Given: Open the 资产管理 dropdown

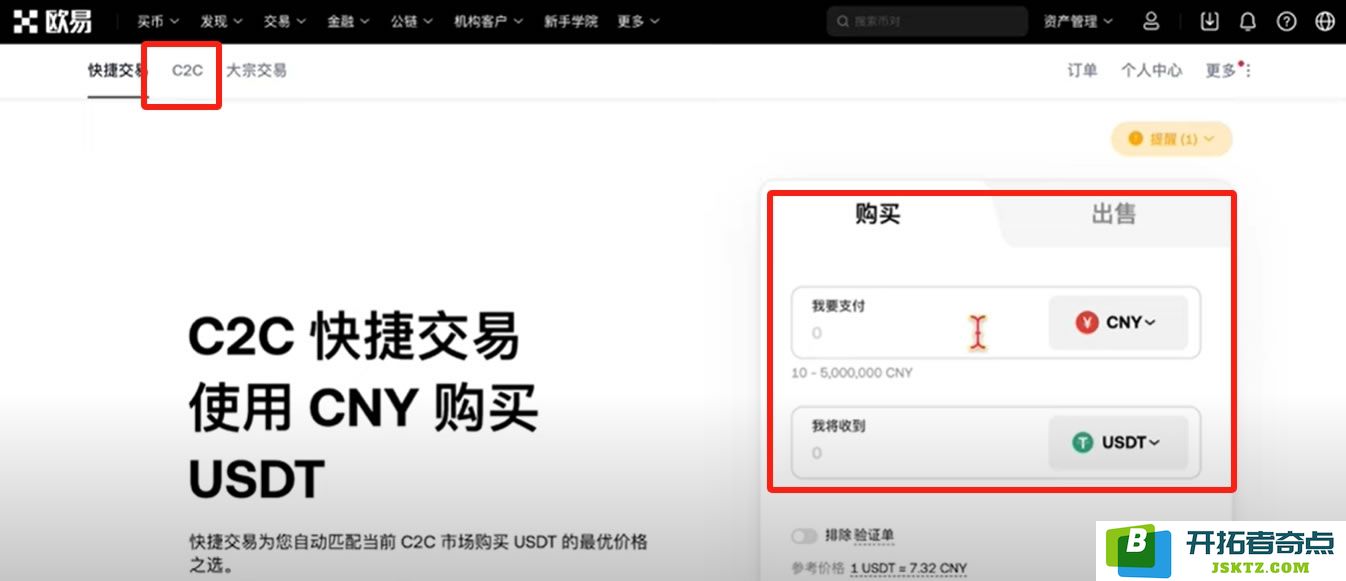Looking at the screenshot, I should (x=1077, y=21).
